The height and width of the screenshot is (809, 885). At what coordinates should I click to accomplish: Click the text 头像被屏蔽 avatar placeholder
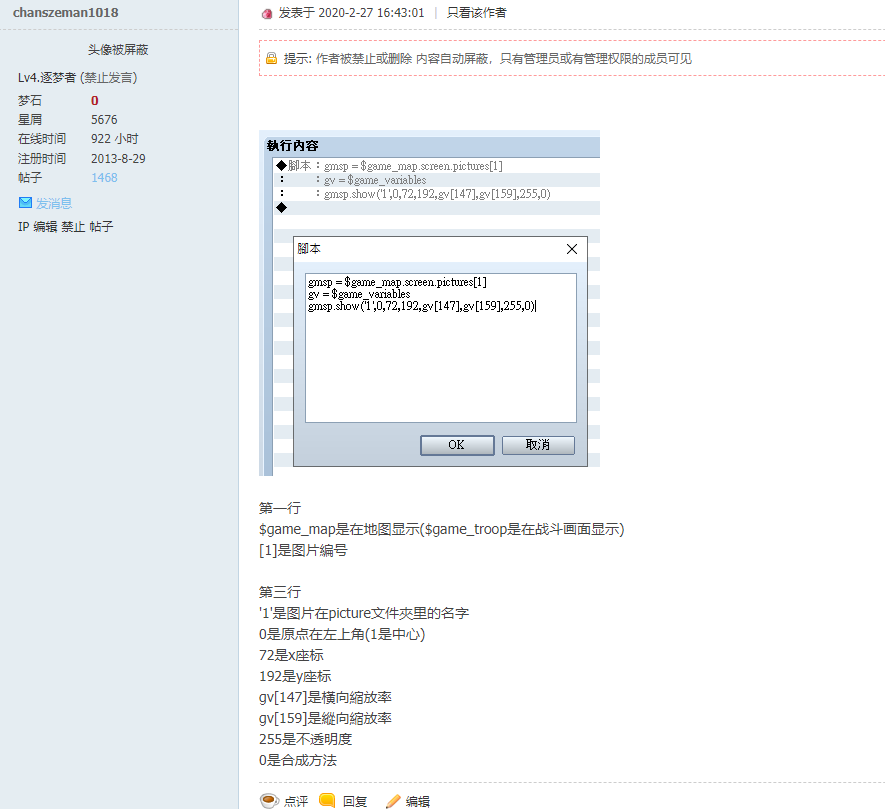(x=118, y=50)
